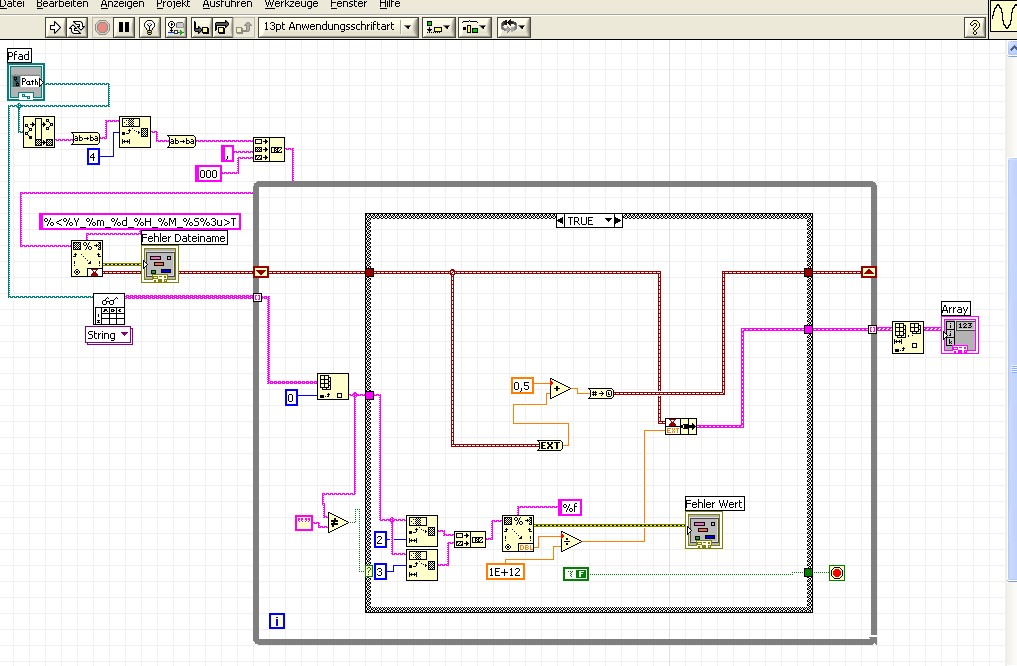Select the To Extended Precision EXT node
The width and height of the screenshot is (1017, 666).
click(550, 446)
